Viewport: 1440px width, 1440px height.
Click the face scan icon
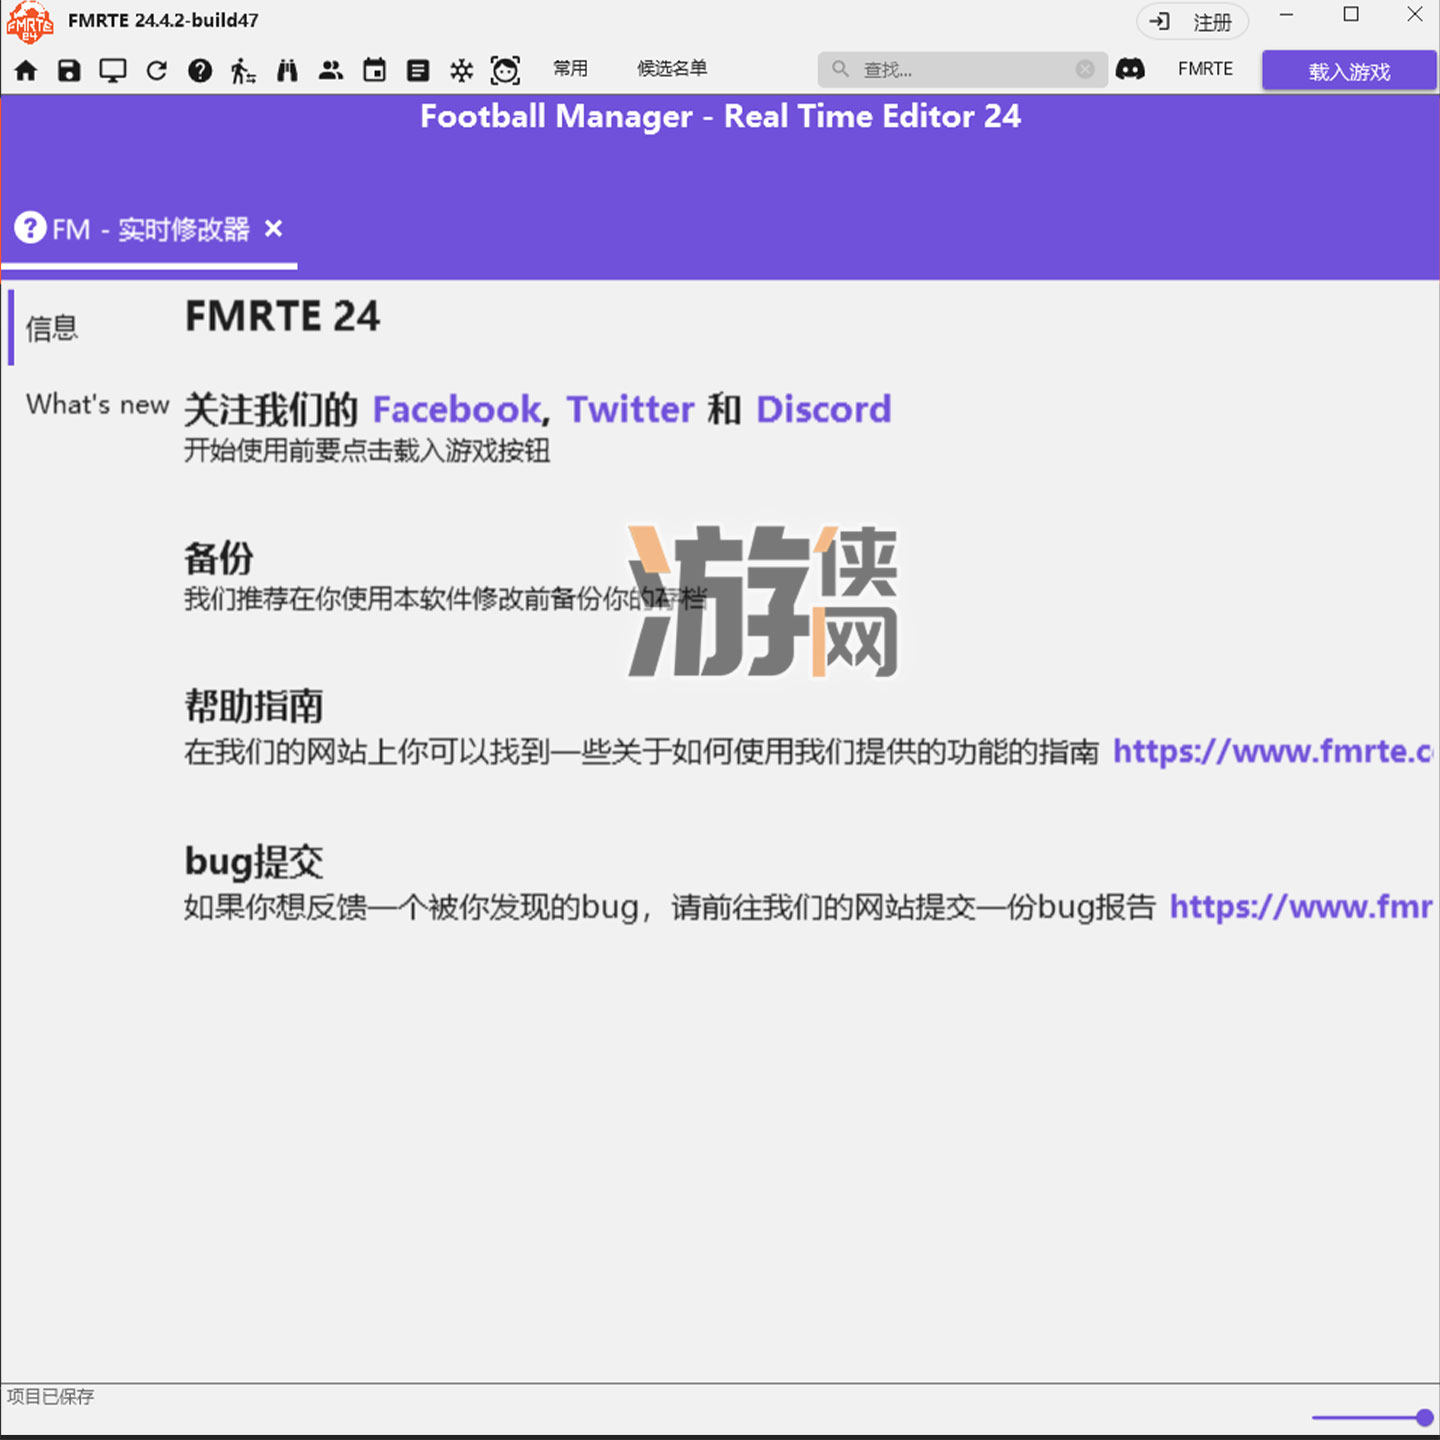point(506,70)
